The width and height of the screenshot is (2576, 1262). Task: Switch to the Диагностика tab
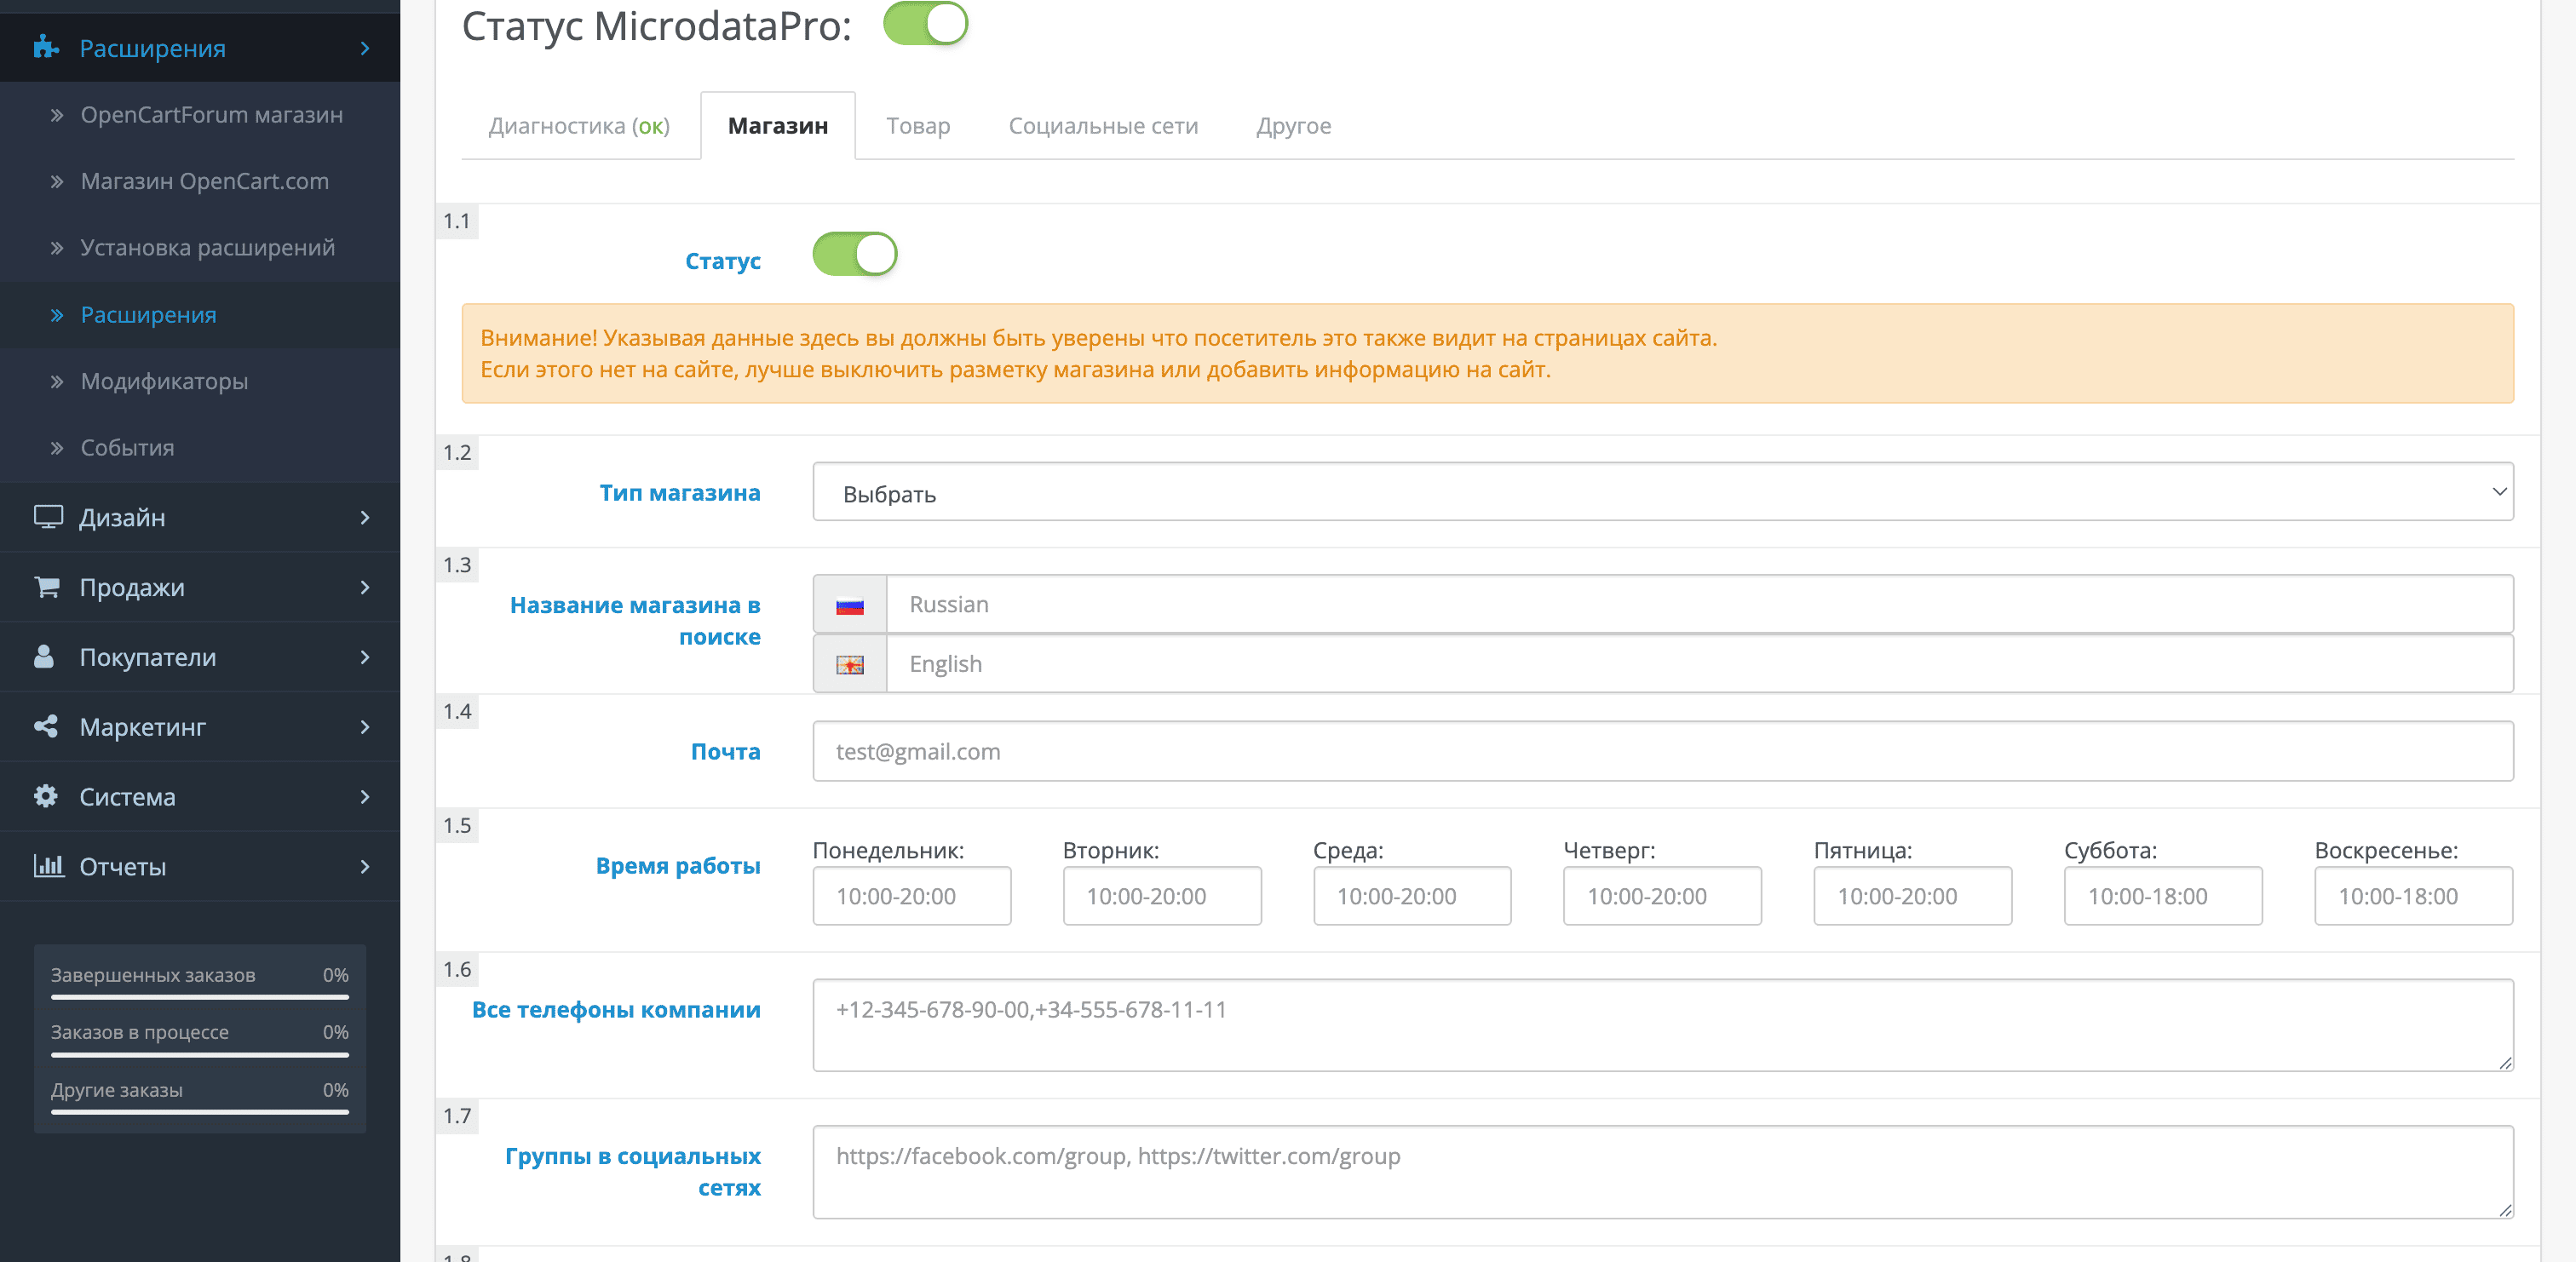579,126
